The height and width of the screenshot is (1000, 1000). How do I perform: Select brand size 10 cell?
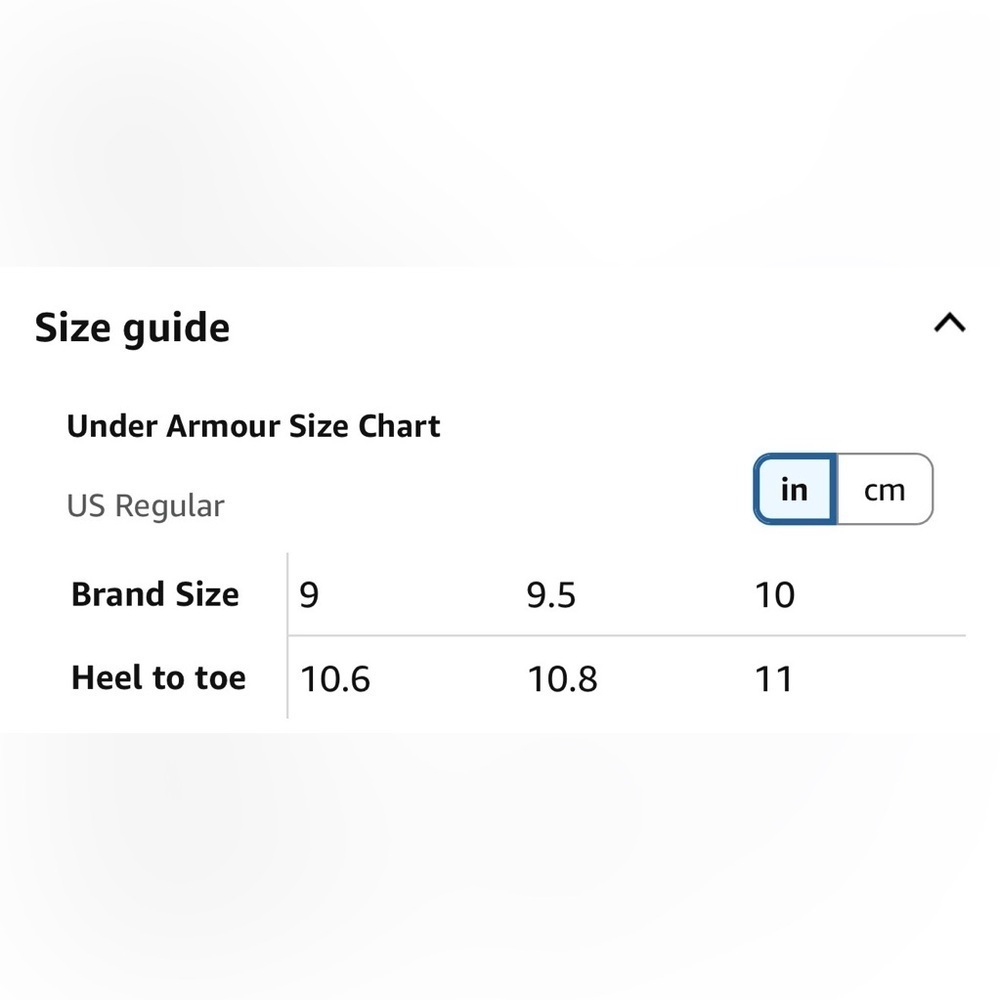tap(774, 595)
